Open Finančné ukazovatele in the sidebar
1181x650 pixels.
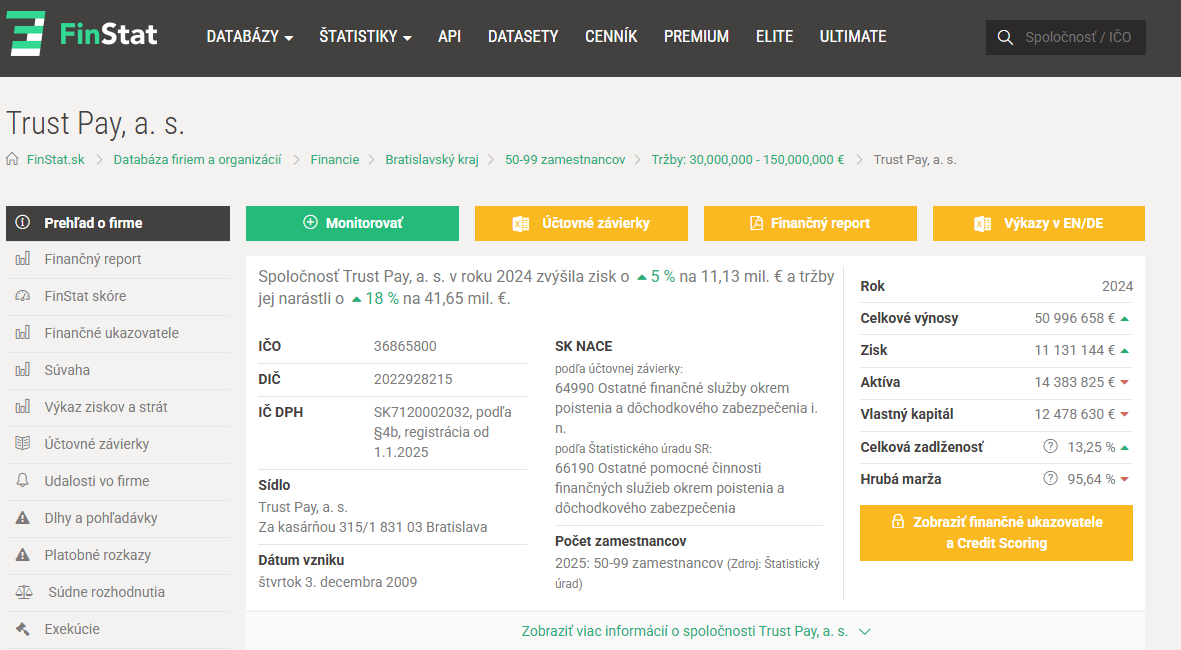point(117,333)
